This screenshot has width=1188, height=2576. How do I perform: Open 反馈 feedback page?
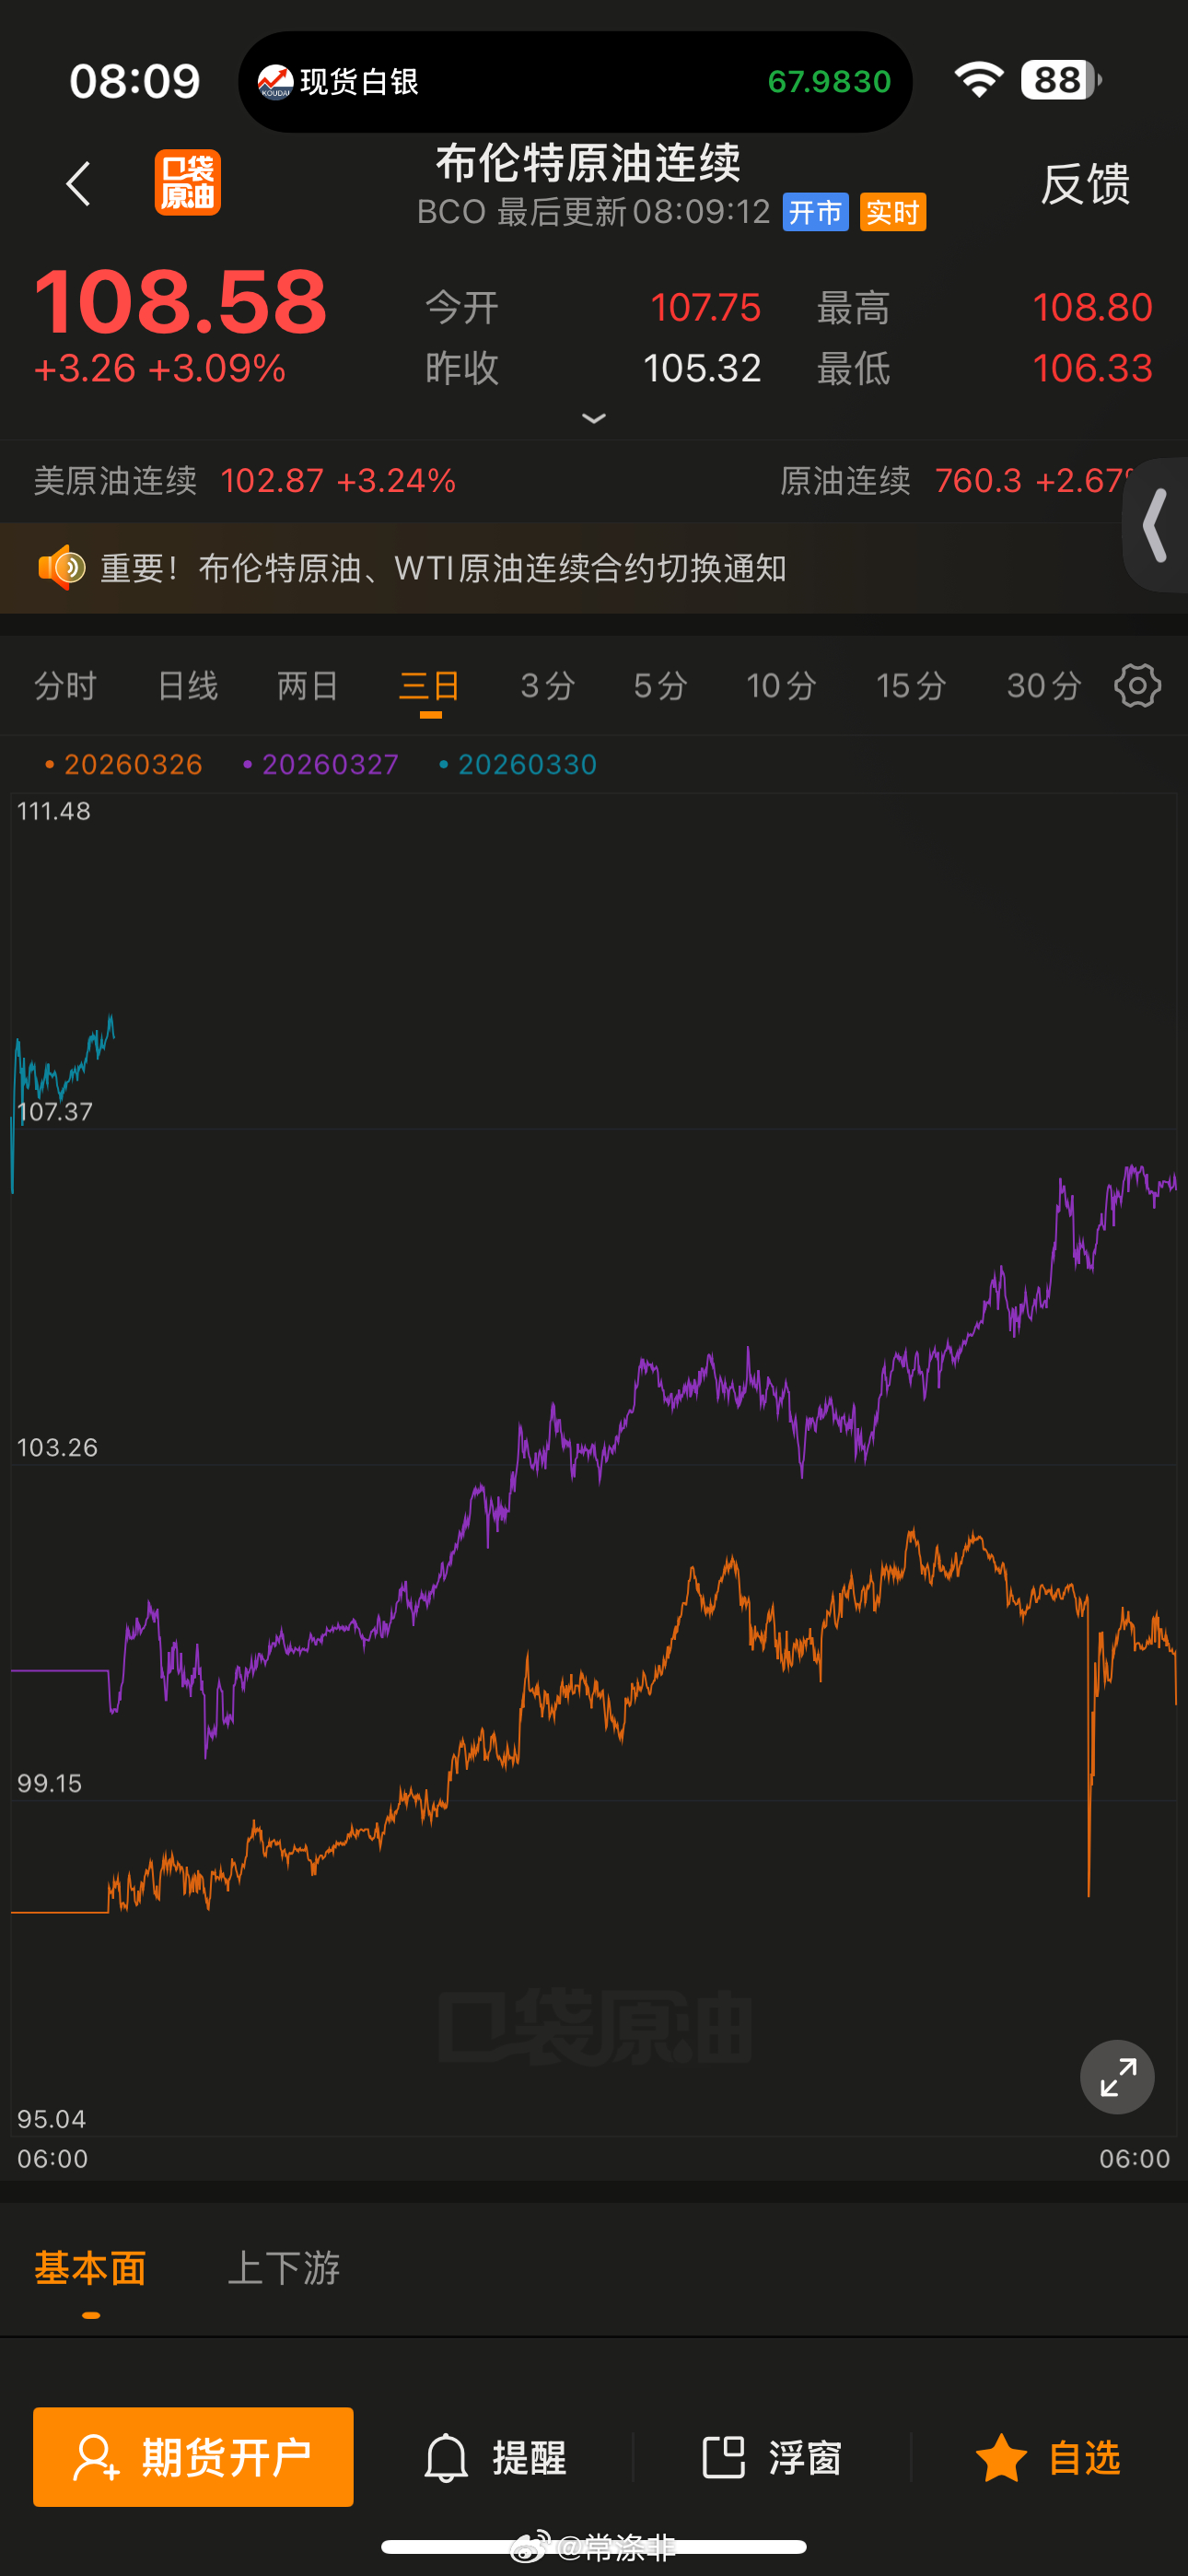tap(1086, 185)
